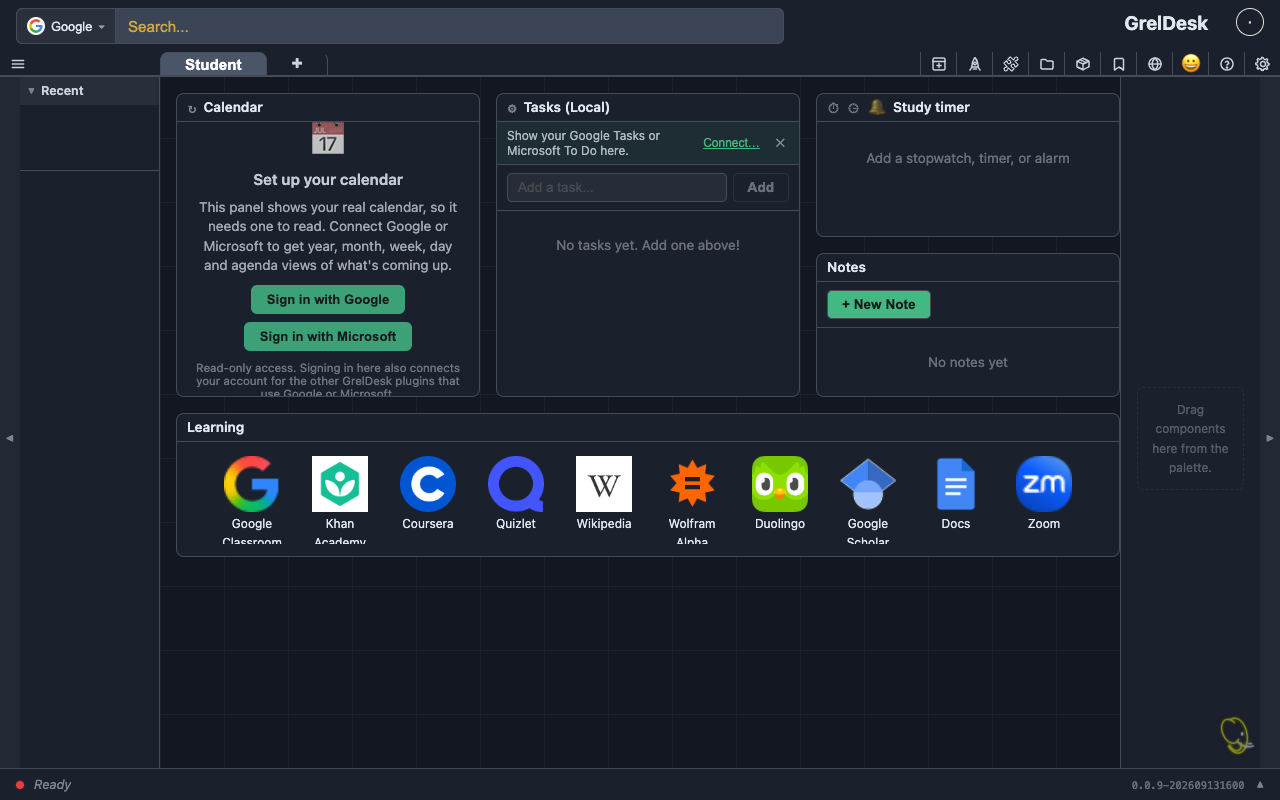Viewport: 1280px width, 800px height.
Task: Open the folder toolbar icon
Action: click(x=1047, y=64)
